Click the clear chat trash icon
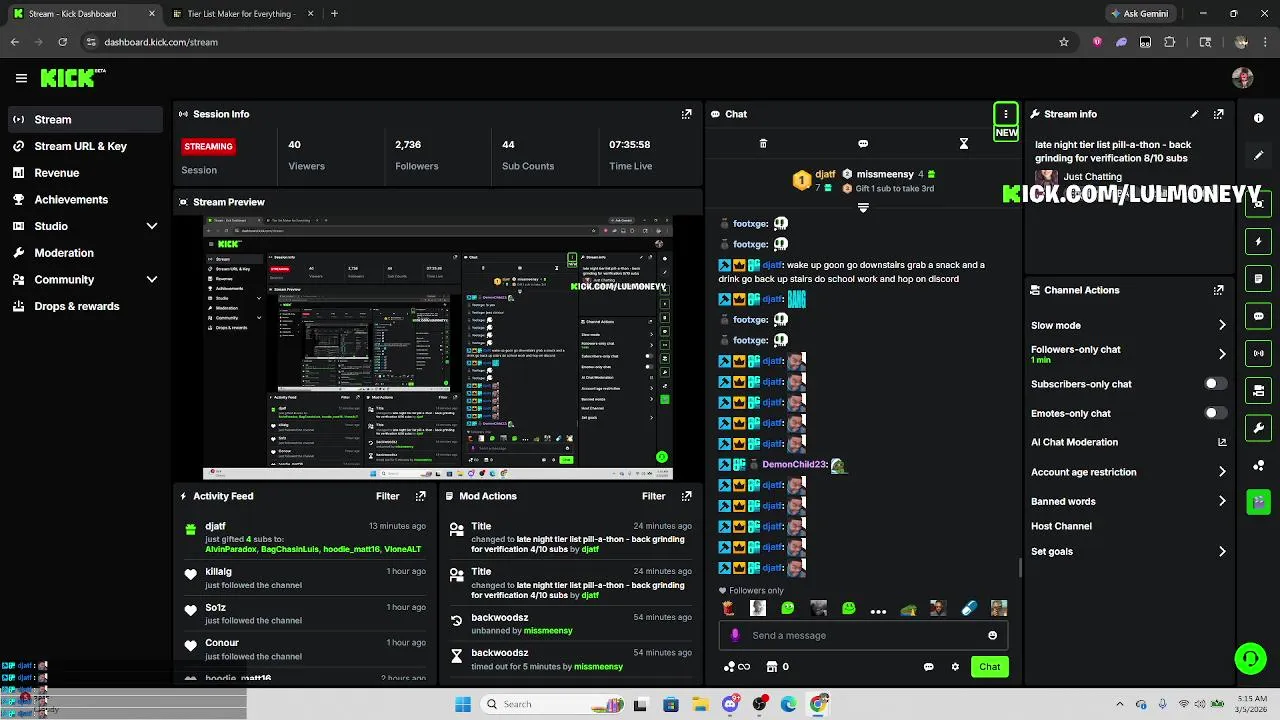Image resolution: width=1280 pixels, height=720 pixels. click(763, 144)
